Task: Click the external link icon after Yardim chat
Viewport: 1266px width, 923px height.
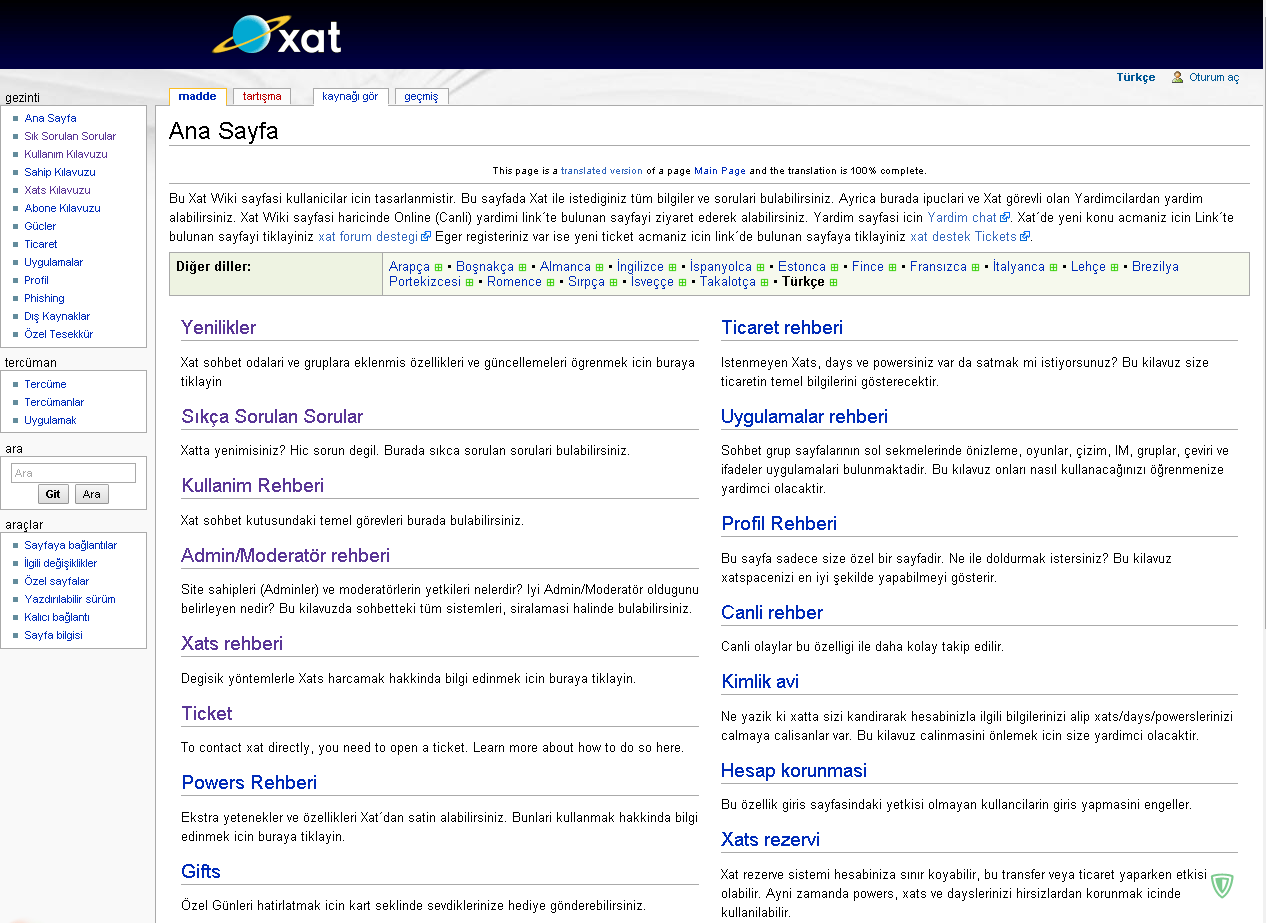Action: point(1005,217)
